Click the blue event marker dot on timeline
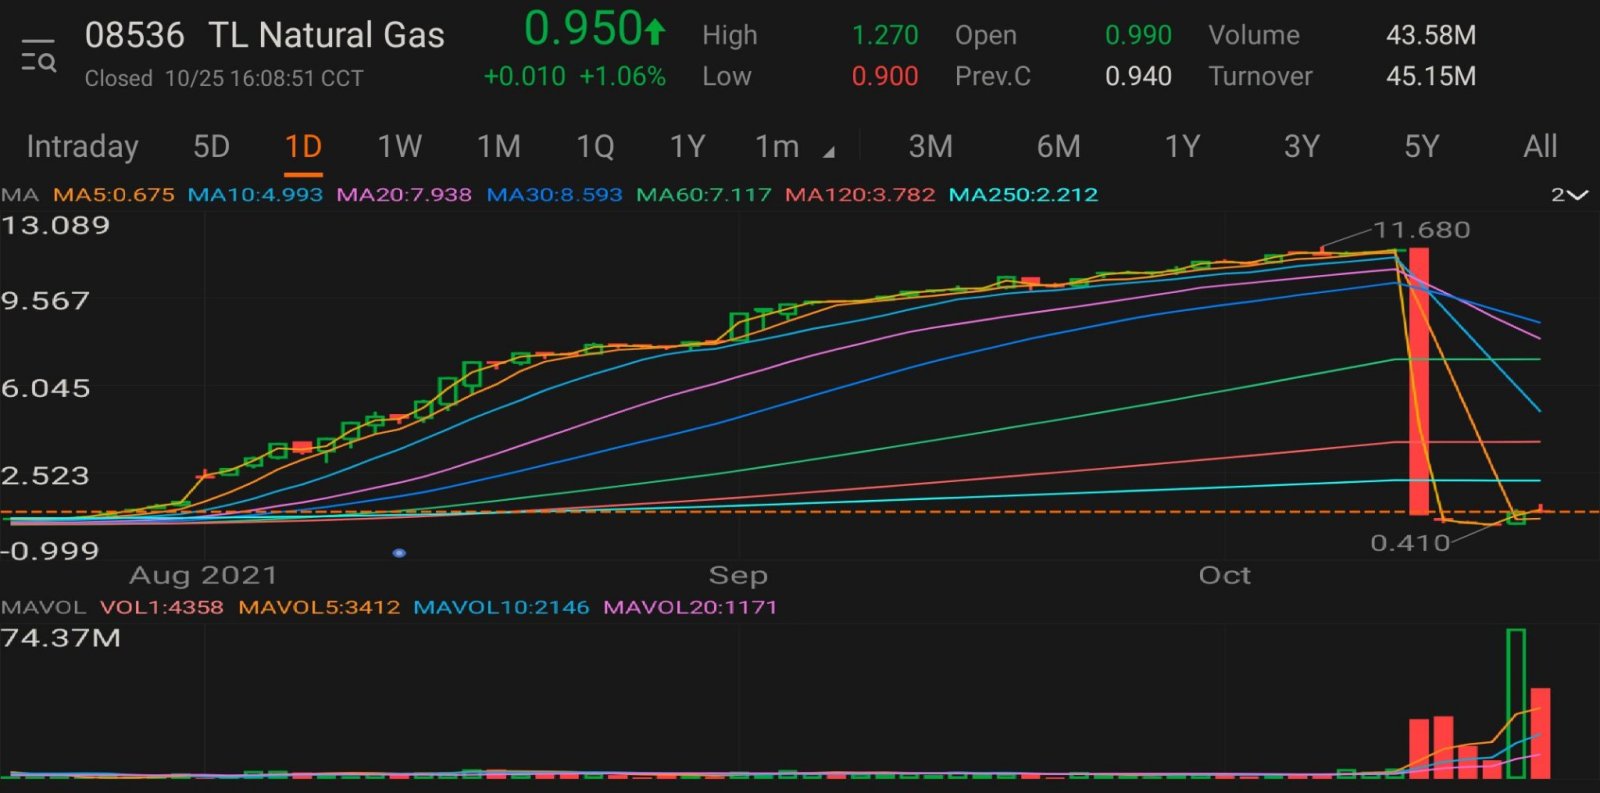Screen dimensions: 1600x793 point(399,553)
